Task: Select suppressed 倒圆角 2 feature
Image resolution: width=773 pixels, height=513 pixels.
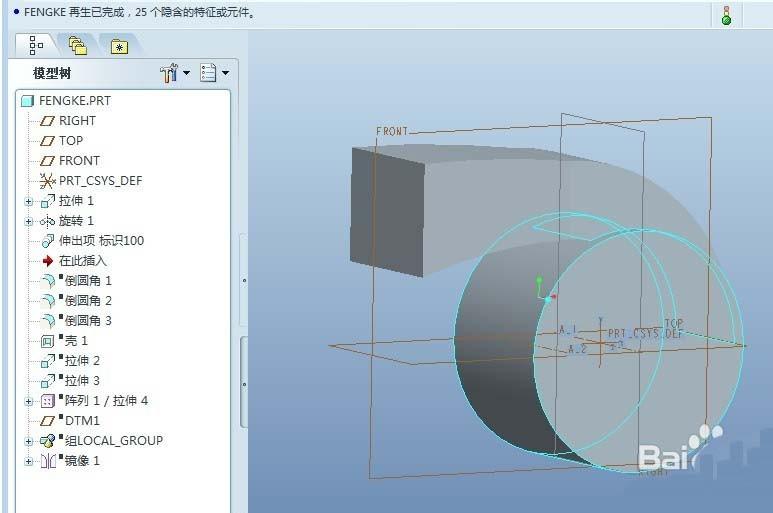Action: click(x=88, y=301)
